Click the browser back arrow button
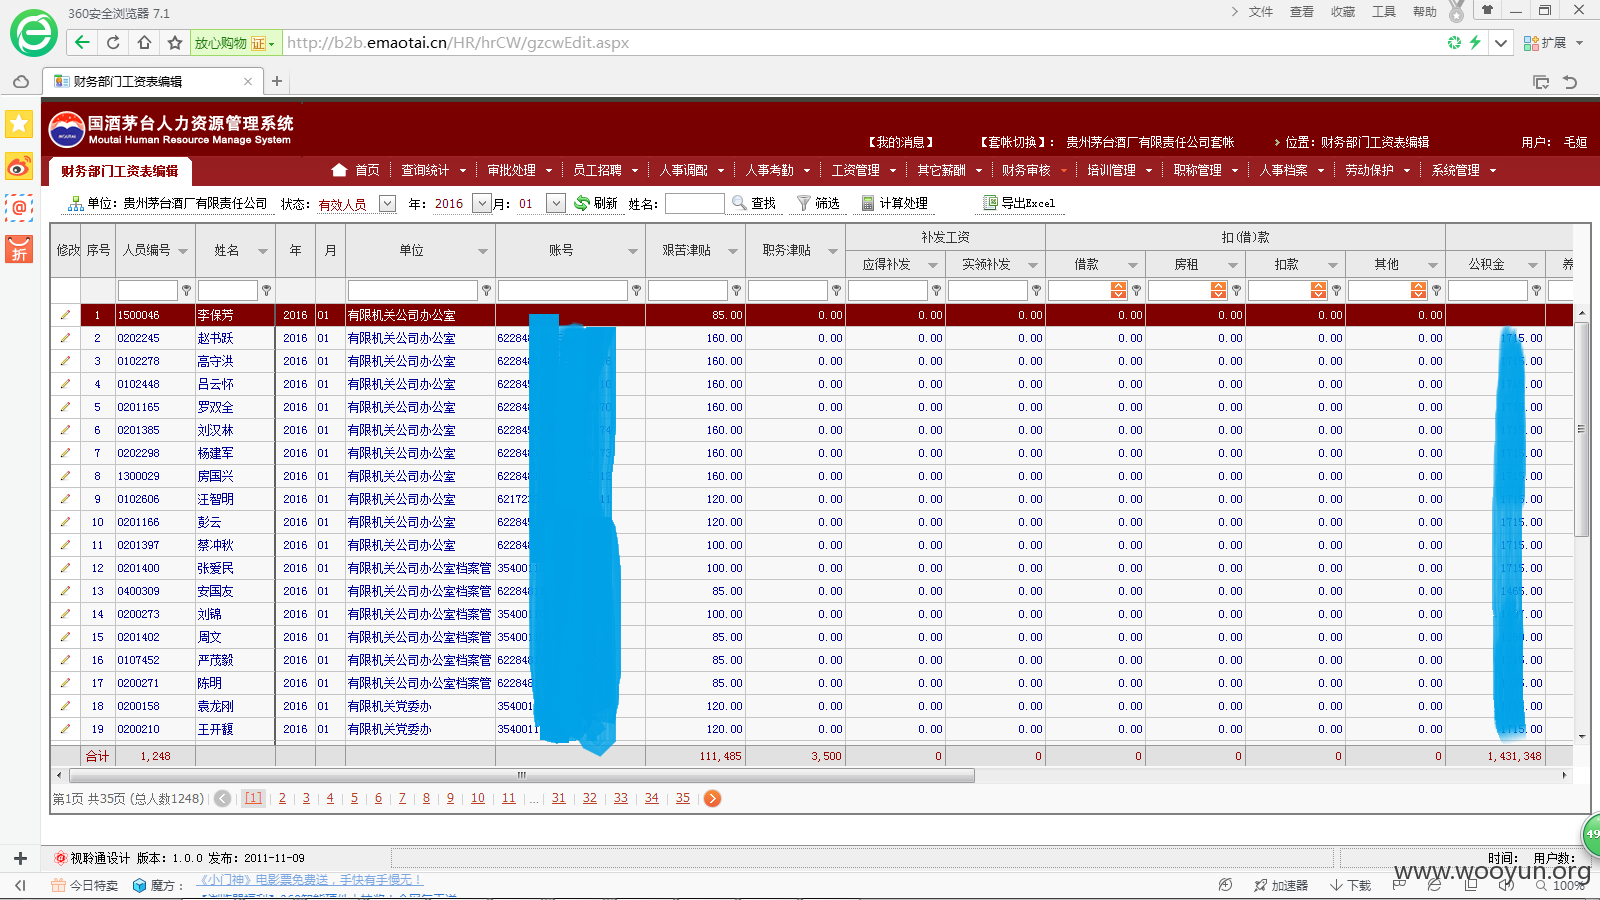Image resolution: width=1600 pixels, height=900 pixels. tap(83, 42)
